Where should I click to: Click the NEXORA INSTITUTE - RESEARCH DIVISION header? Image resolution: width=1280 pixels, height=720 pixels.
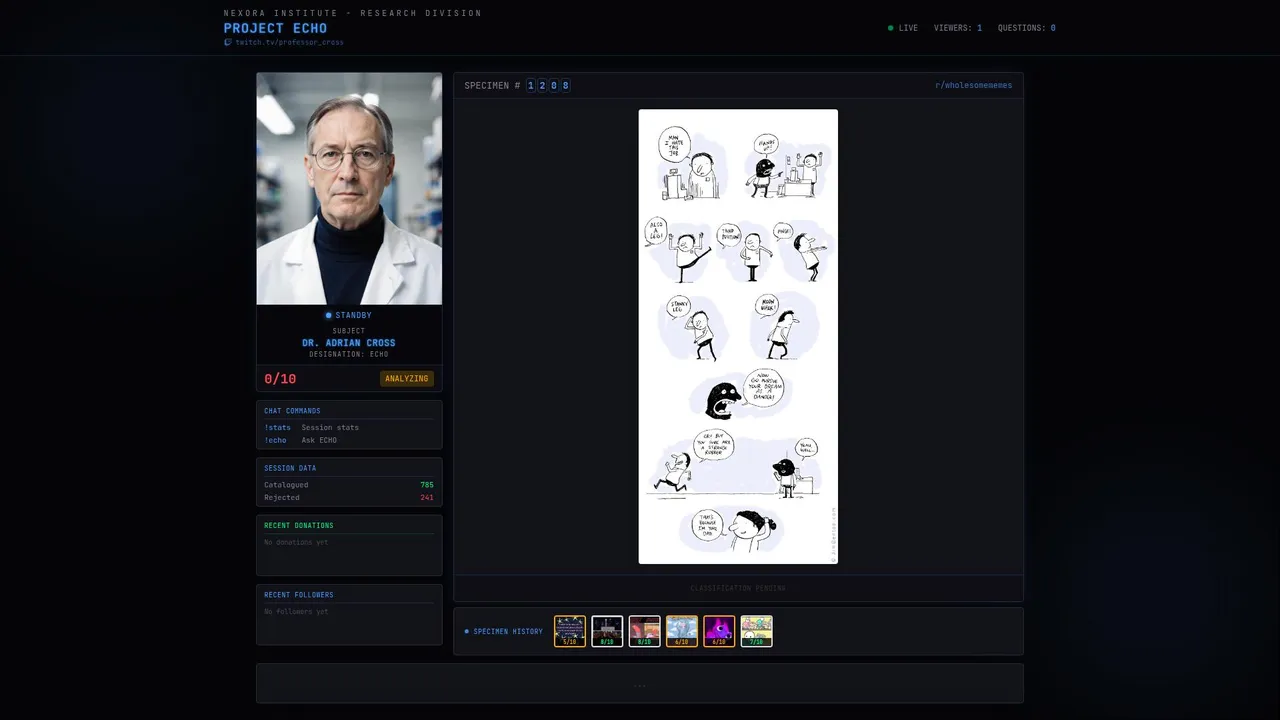353,13
